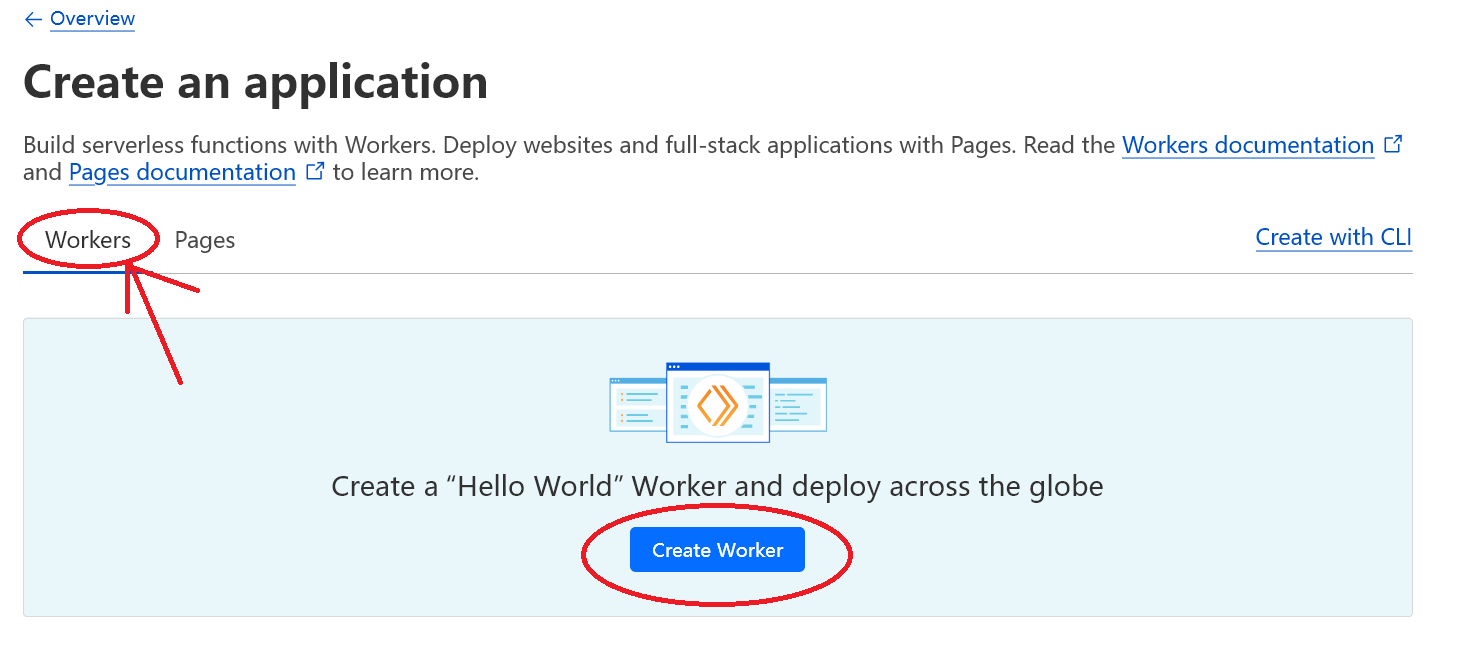Click external link icon after Workers documentation
The height and width of the screenshot is (645, 1459).
coord(1393,144)
